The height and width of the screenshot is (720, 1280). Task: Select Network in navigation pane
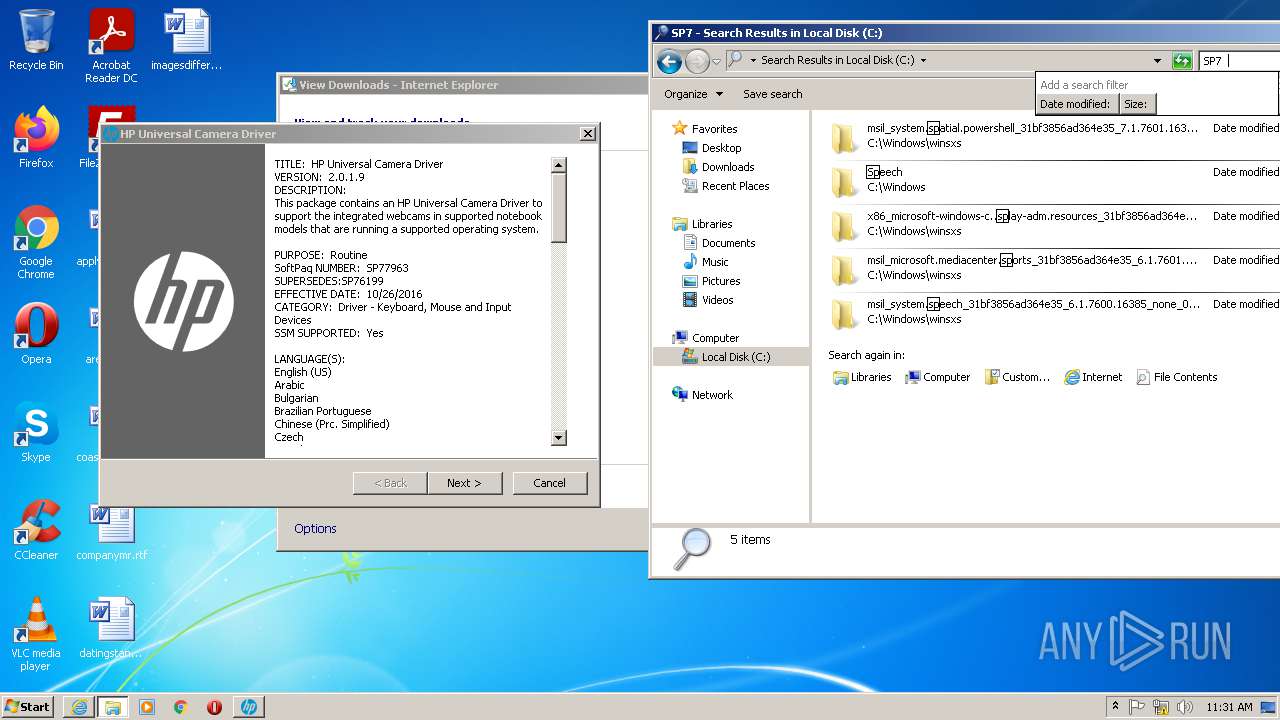pyautogui.click(x=702, y=395)
